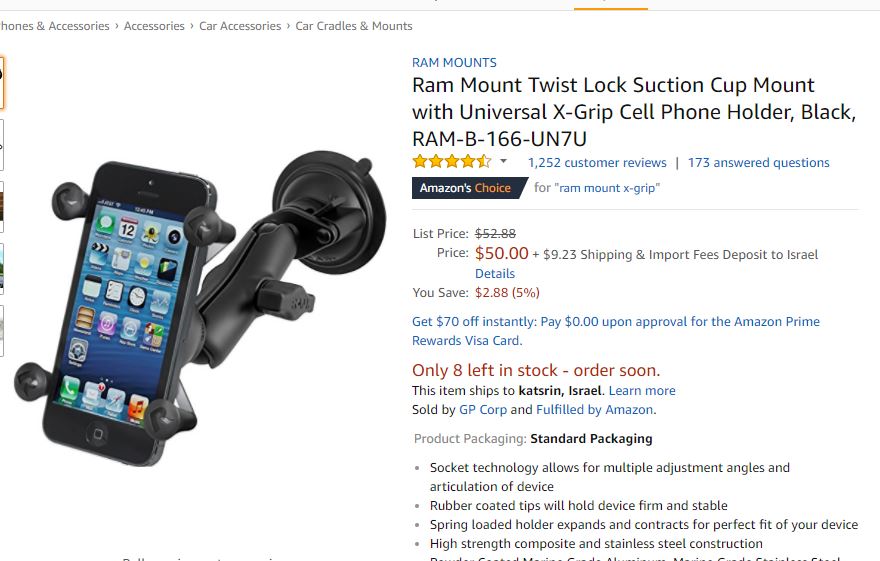Image resolution: width=880 pixels, height=561 pixels.
Task: Go to Car Accessories breadcrumb
Action: coord(240,26)
